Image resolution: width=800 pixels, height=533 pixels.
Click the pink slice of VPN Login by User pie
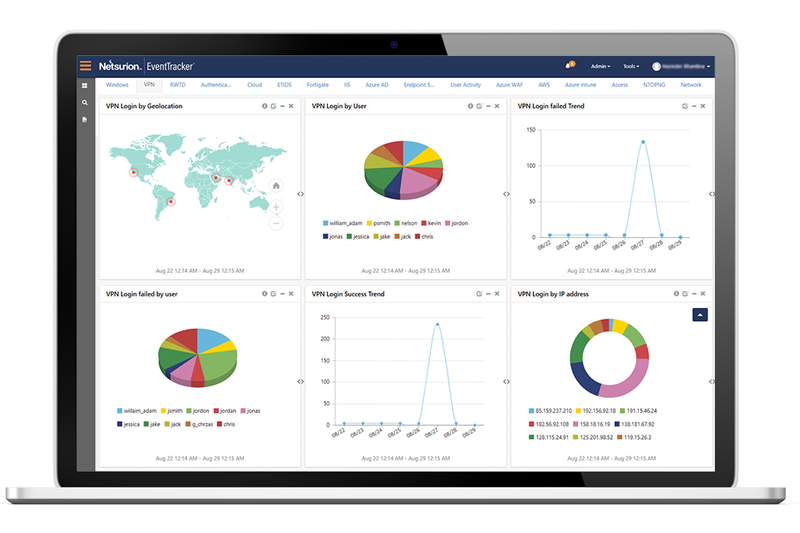(418, 182)
